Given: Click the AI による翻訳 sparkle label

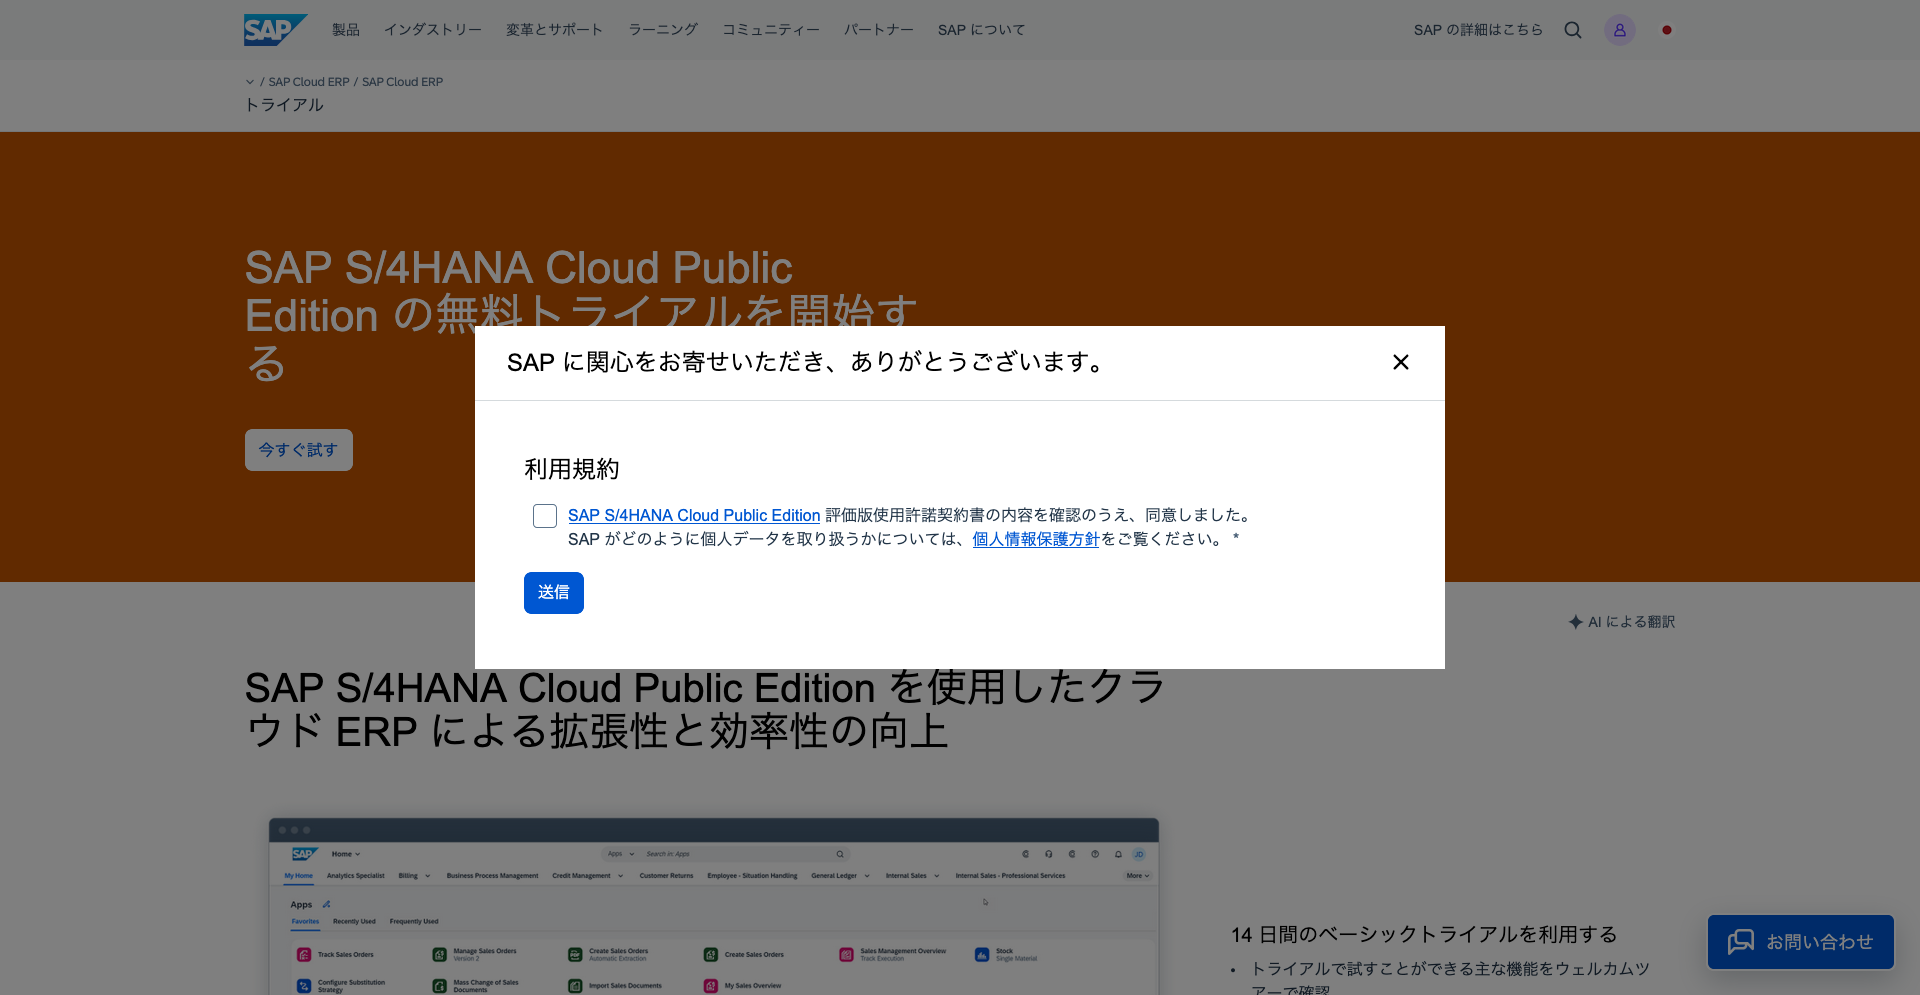Looking at the screenshot, I should pyautogui.click(x=1622, y=622).
